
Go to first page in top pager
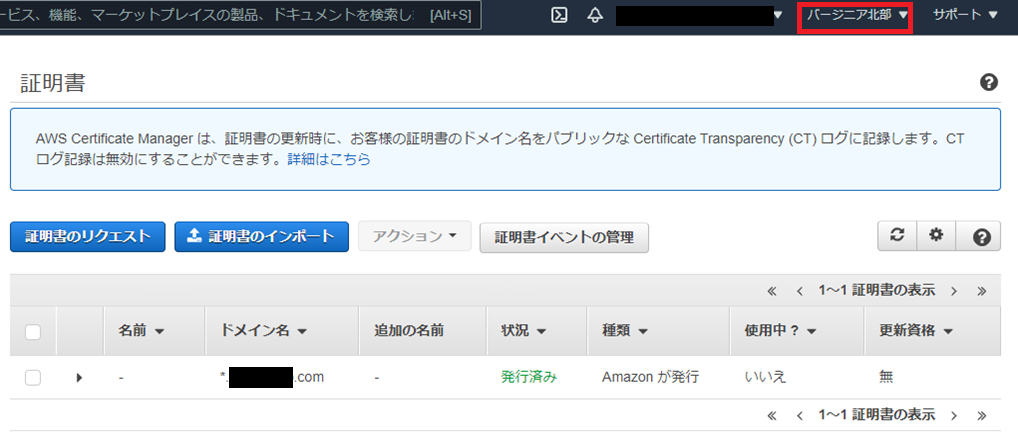772,291
